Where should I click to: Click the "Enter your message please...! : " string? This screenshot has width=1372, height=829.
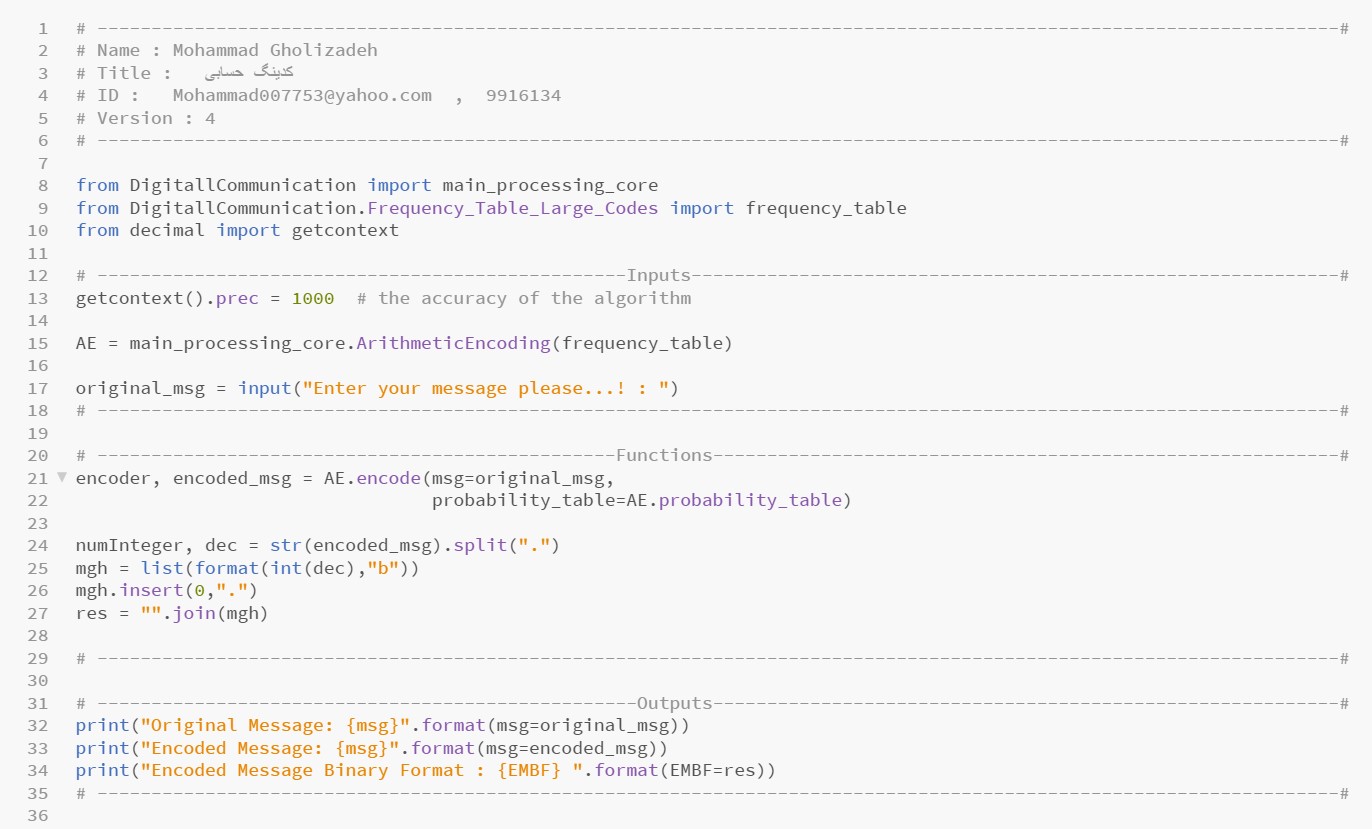point(486,388)
